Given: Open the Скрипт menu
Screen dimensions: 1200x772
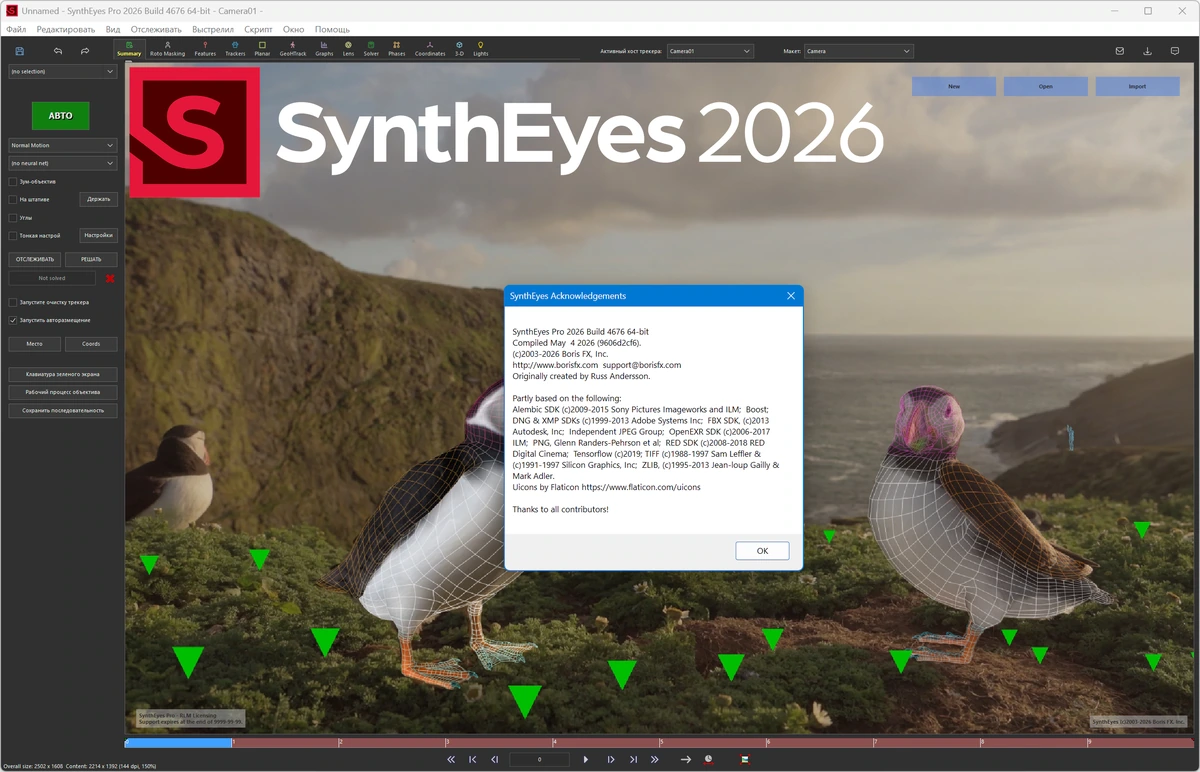Looking at the screenshot, I should pyautogui.click(x=258, y=29).
